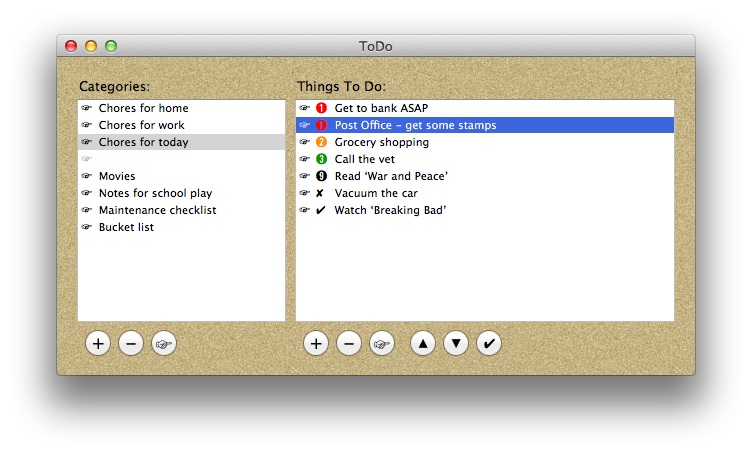Mark selected to-do done with checkmark button
The height and width of the screenshot is (454, 752).
pos(489,343)
